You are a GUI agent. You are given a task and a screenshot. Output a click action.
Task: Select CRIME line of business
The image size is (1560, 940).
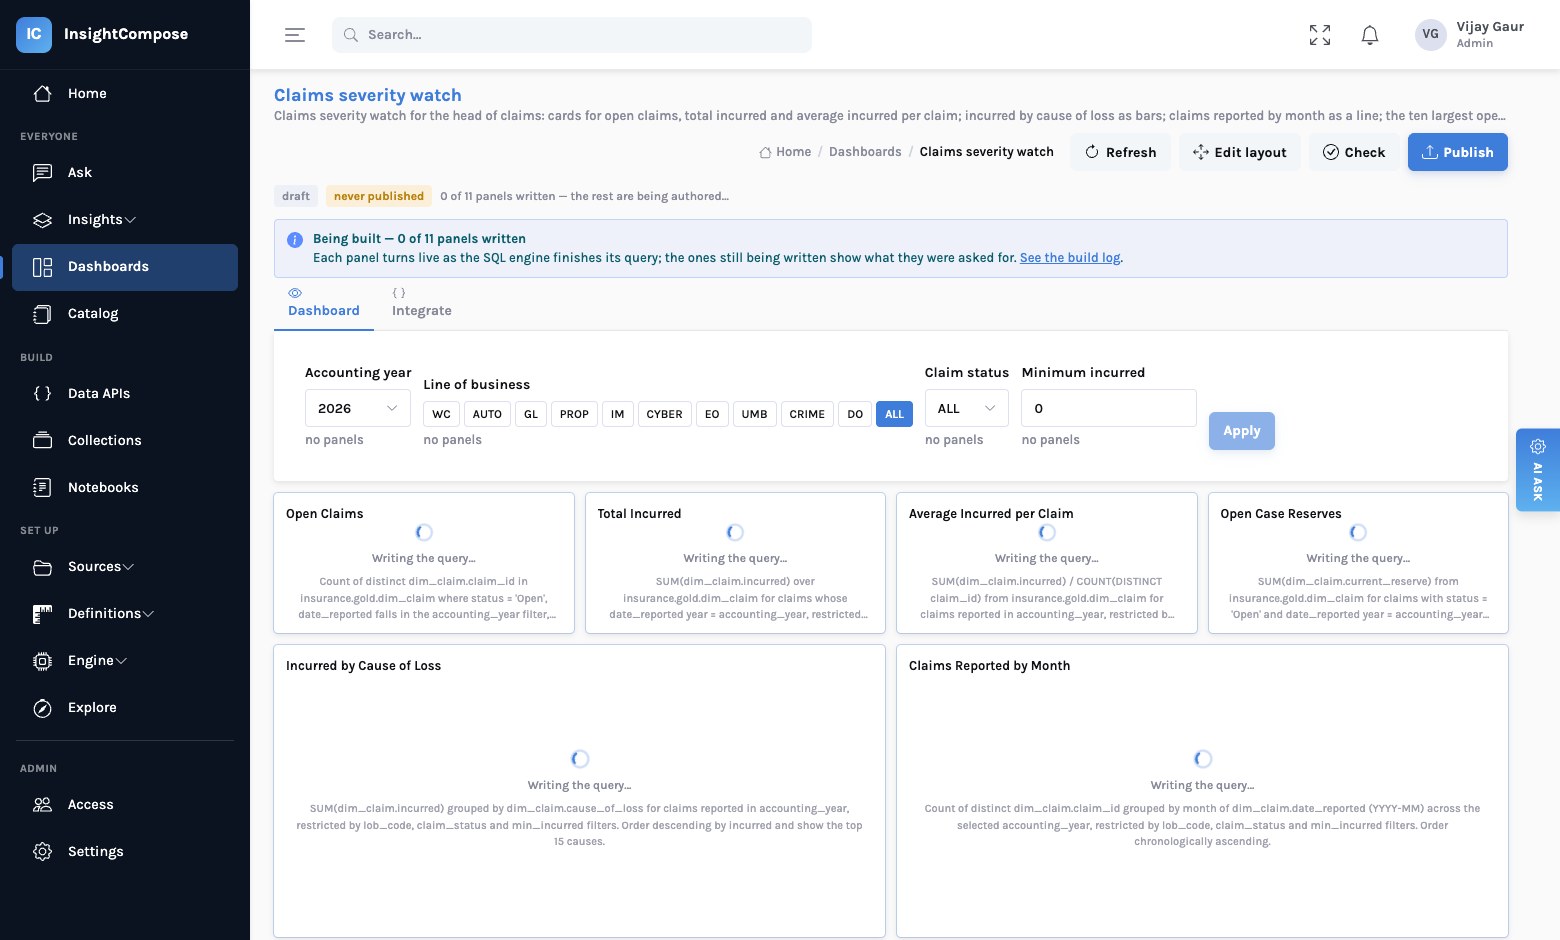click(x=807, y=414)
